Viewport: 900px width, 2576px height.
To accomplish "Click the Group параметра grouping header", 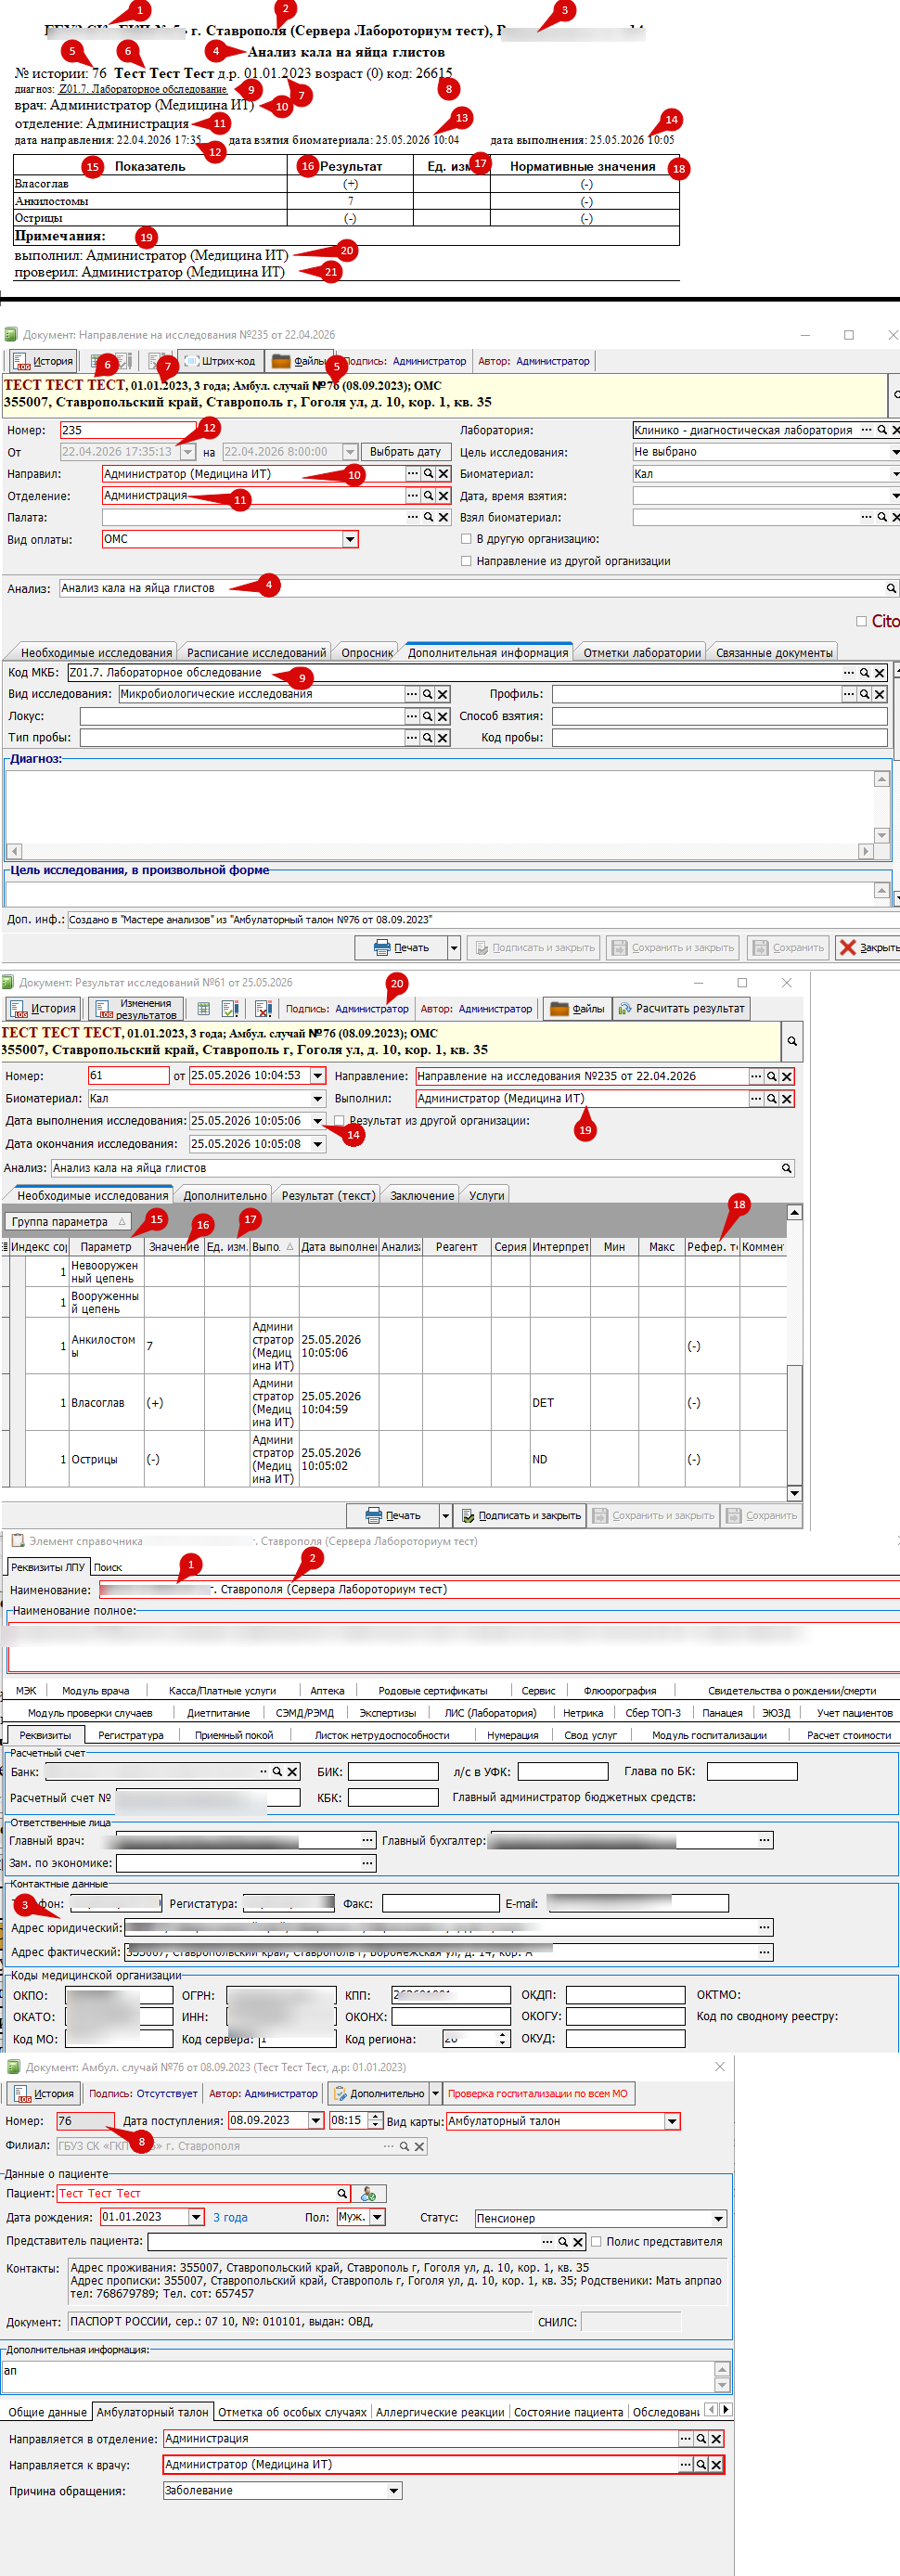I will 68,1221.
